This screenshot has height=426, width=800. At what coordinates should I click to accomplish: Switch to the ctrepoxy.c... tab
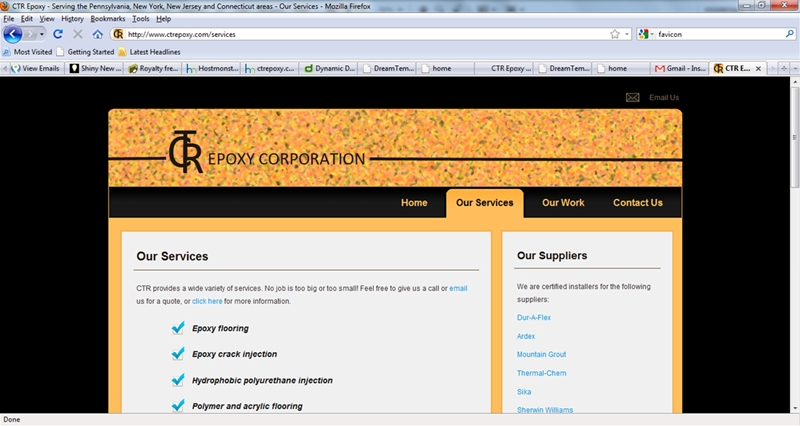click(270, 68)
